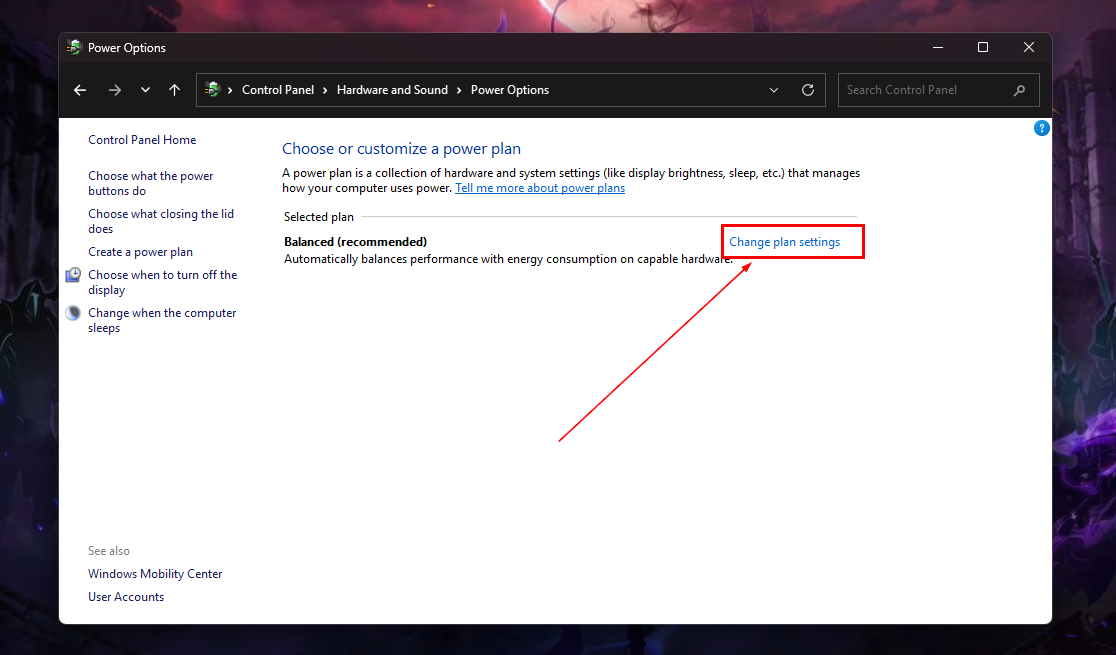Click Tell me more about power plans
Viewport: 1116px width, 655px height.
click(539, 187)
